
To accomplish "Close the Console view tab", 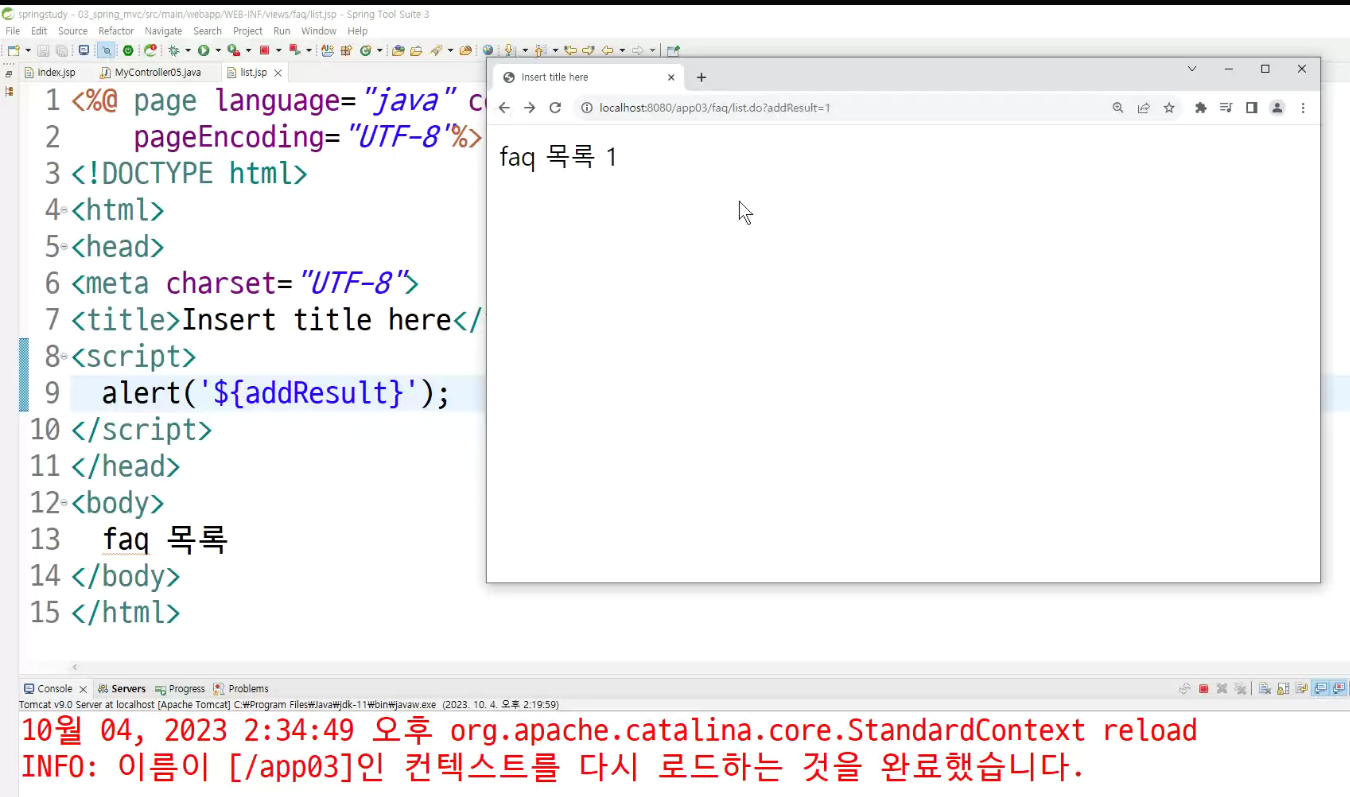I will coord(83,689).
